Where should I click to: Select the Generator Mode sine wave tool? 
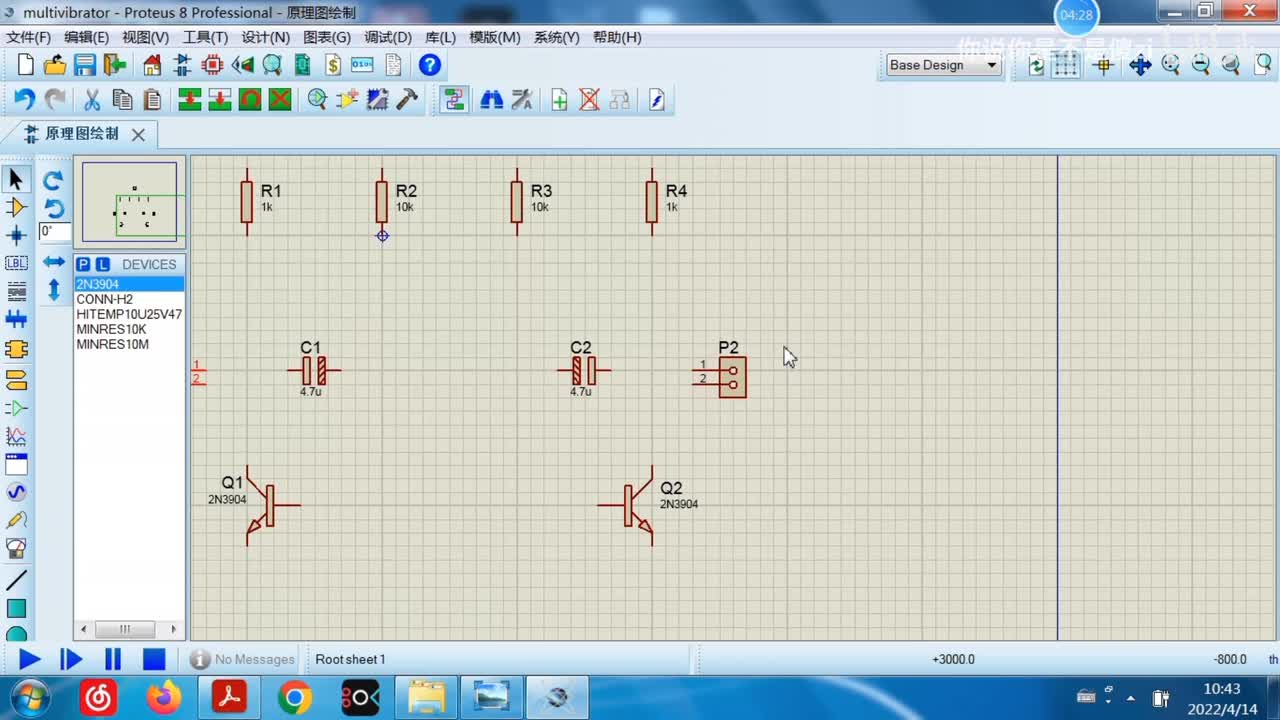pos(16,492)
